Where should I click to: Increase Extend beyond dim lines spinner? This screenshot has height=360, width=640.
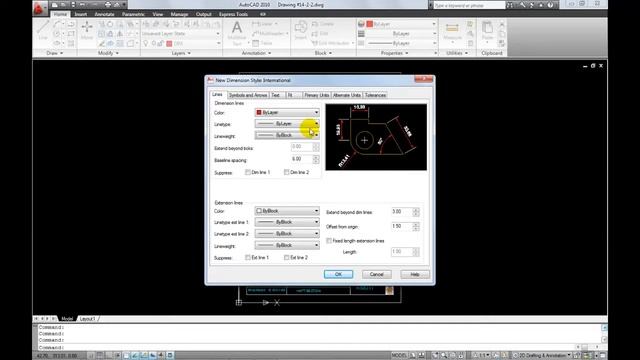coord(416,210)
